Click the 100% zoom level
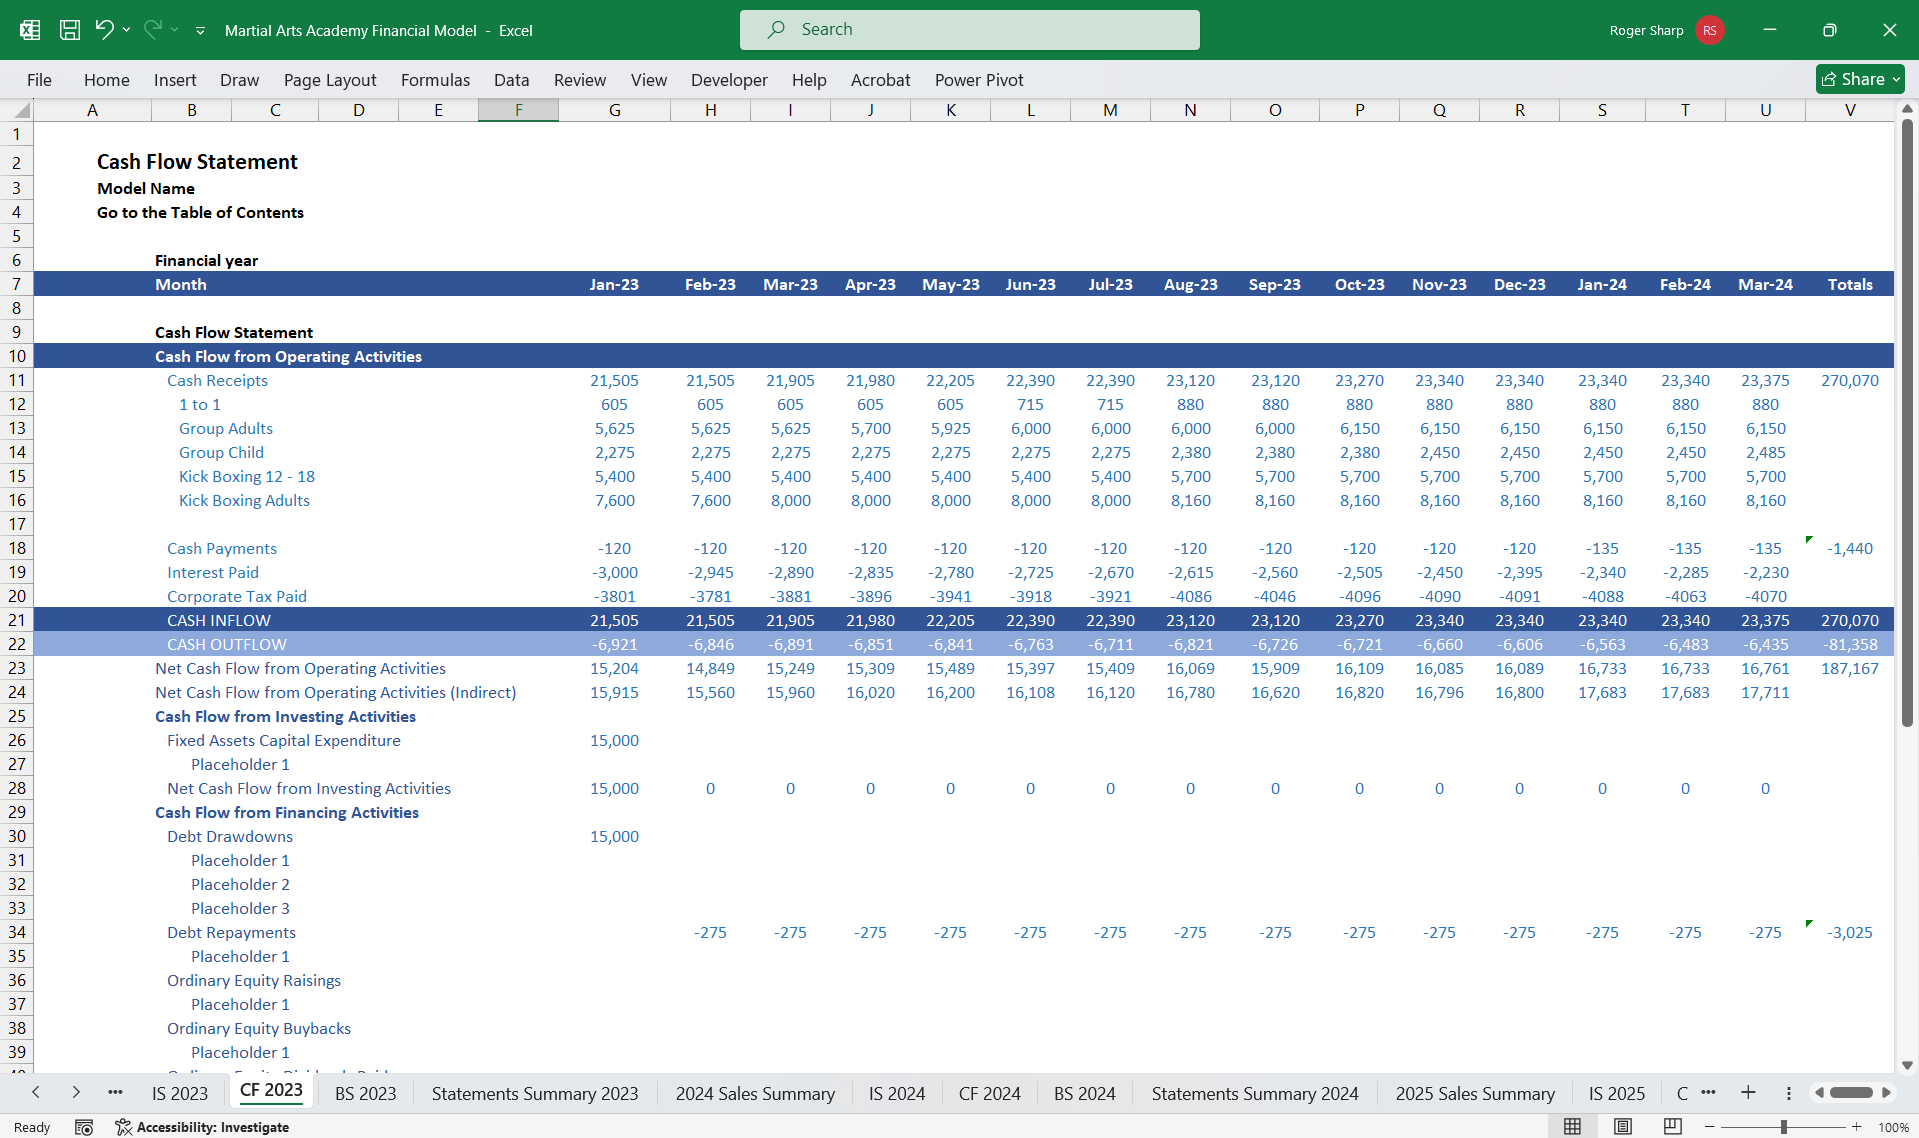This screenshot has height=1138, width=1919. click(x=1893, y=1127)
